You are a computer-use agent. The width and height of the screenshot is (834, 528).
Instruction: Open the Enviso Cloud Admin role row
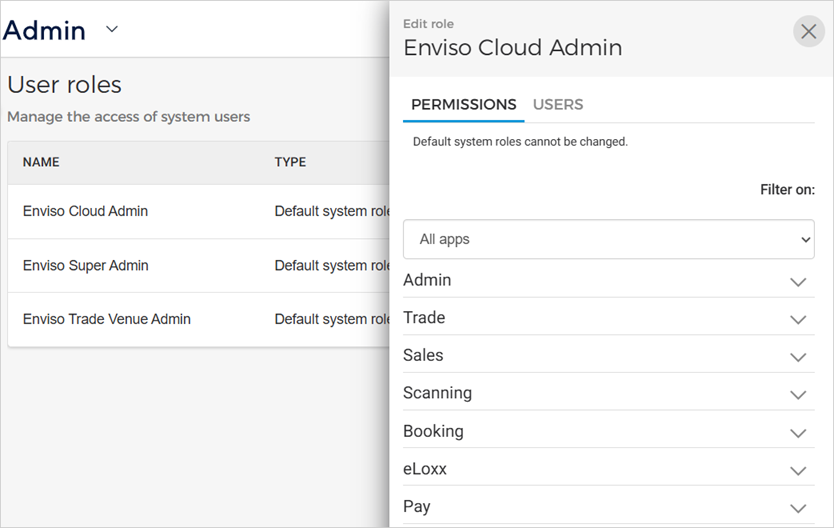click(85, 211)
